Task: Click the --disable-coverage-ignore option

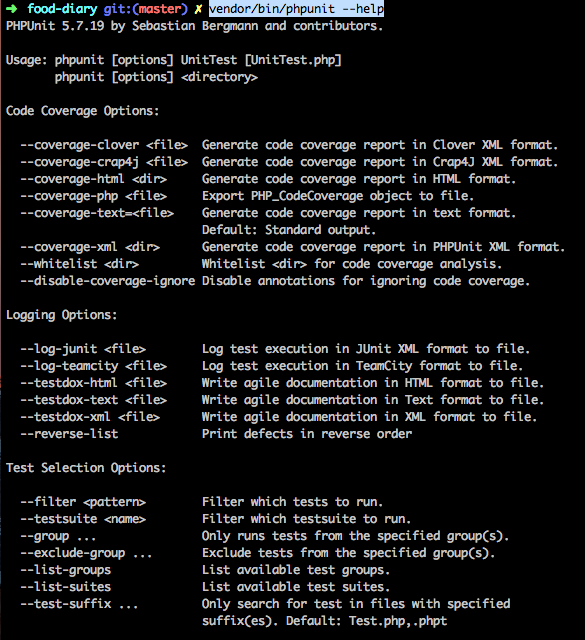Action: 108,281
